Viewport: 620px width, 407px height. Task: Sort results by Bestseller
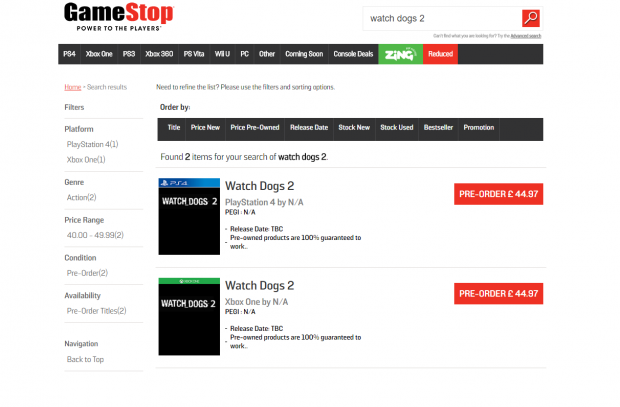click(x=438, y=128)
